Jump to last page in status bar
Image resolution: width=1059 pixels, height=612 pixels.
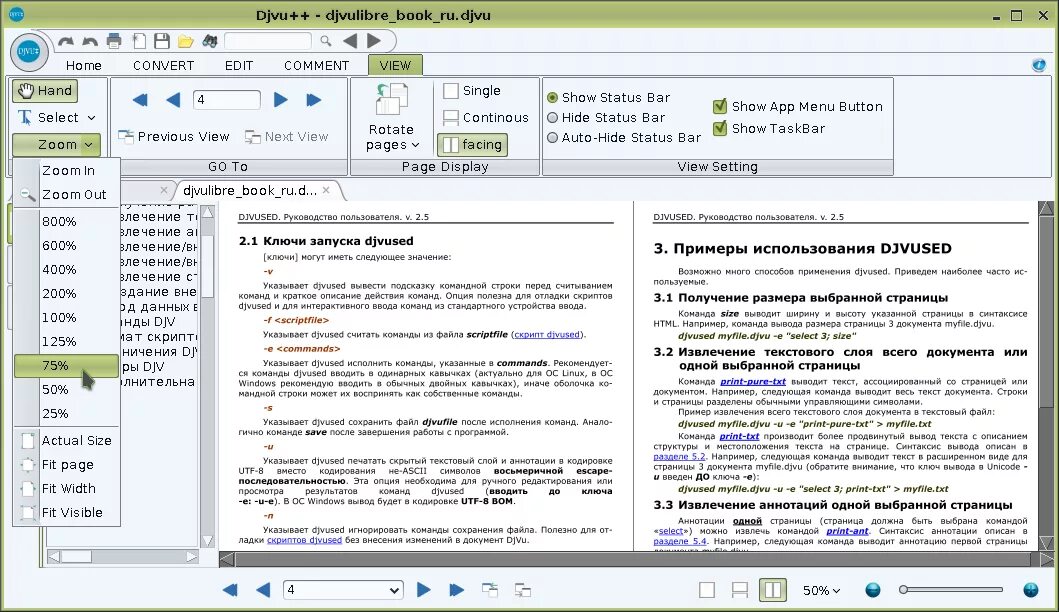coord(457,590)
